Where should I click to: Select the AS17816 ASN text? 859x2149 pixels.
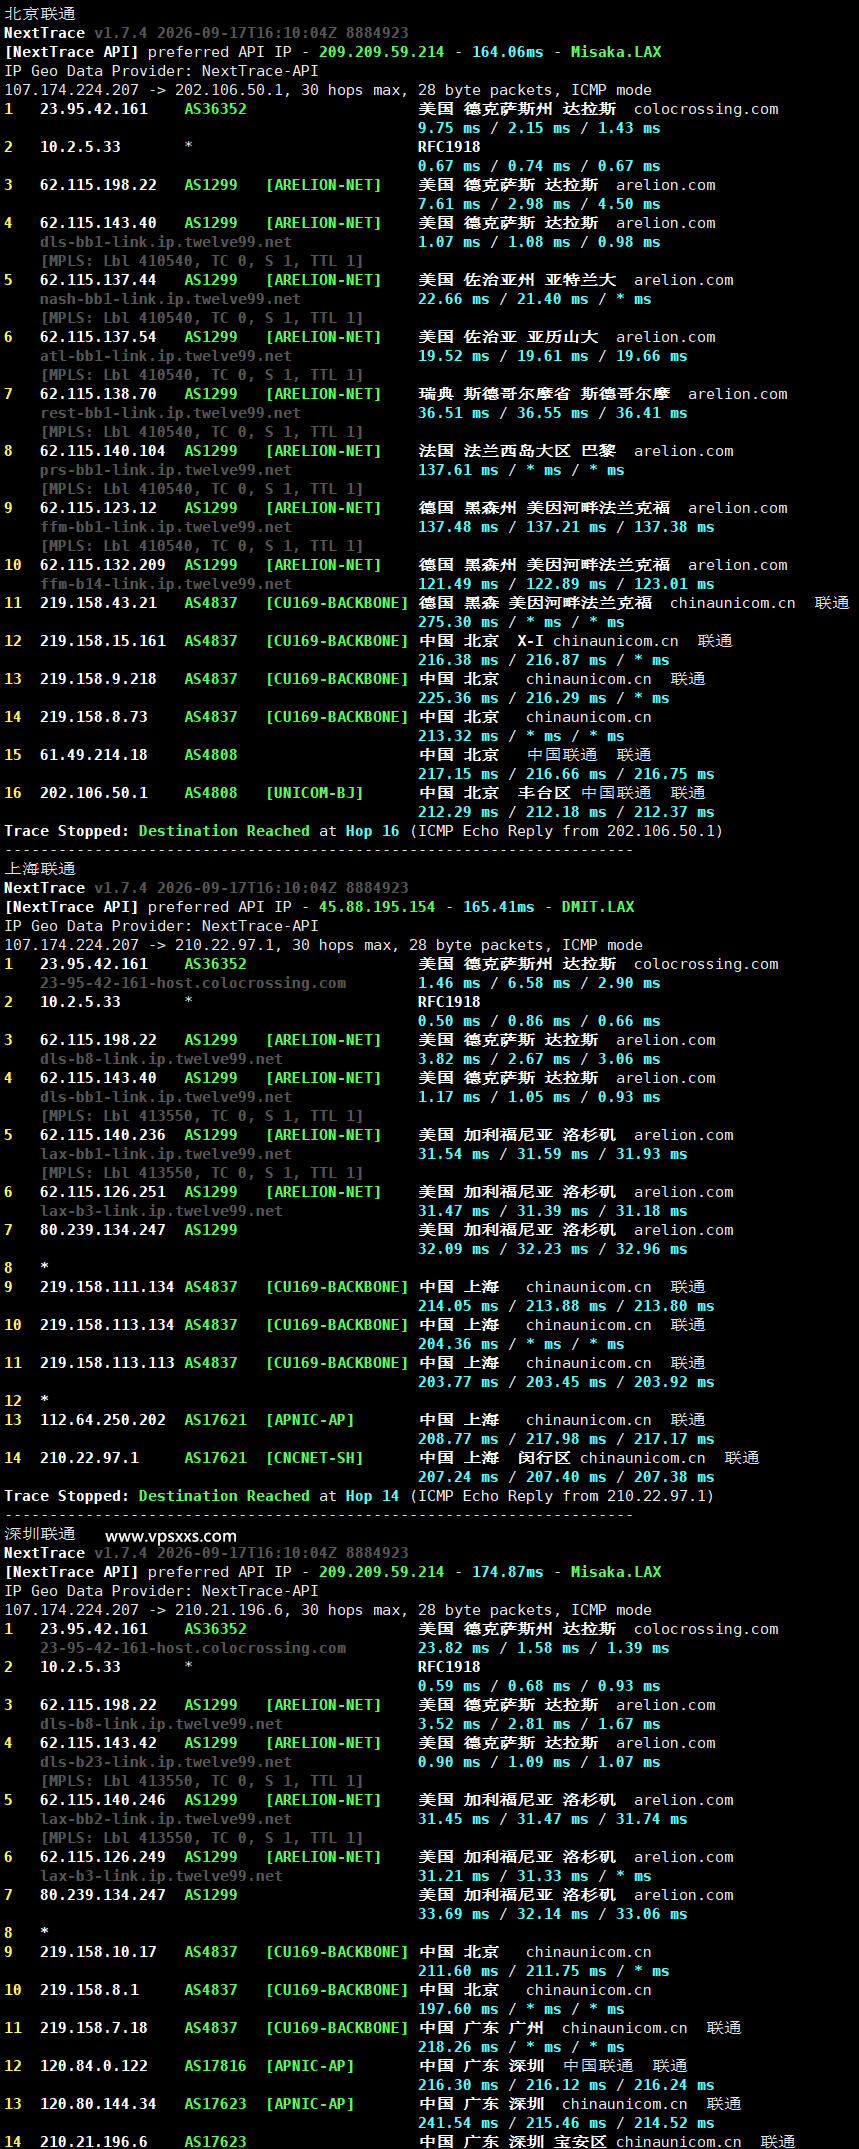click(x=215, y=2066)
